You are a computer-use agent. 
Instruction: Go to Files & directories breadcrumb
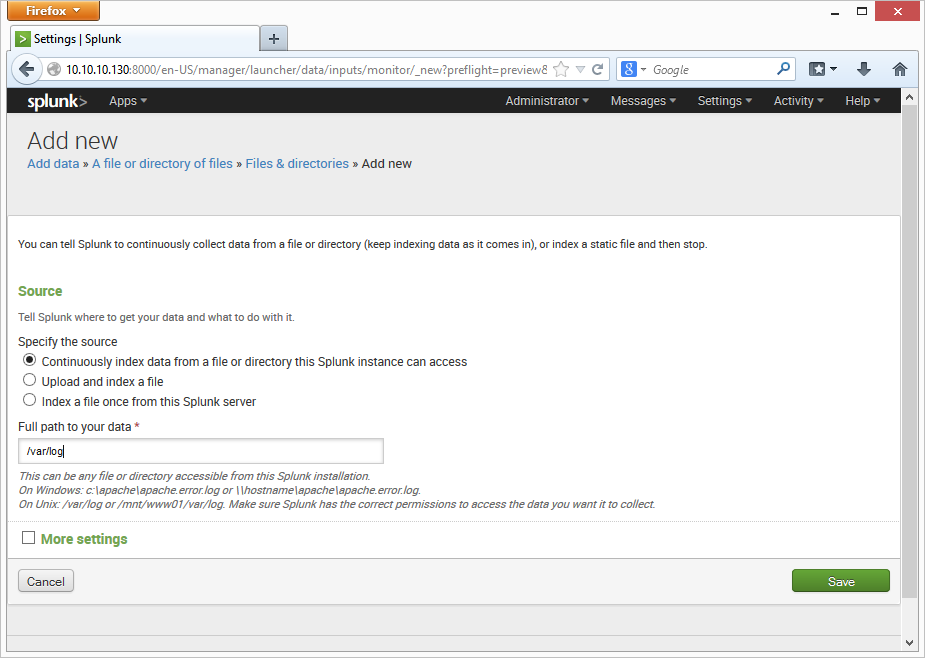(x=297, y=163)
